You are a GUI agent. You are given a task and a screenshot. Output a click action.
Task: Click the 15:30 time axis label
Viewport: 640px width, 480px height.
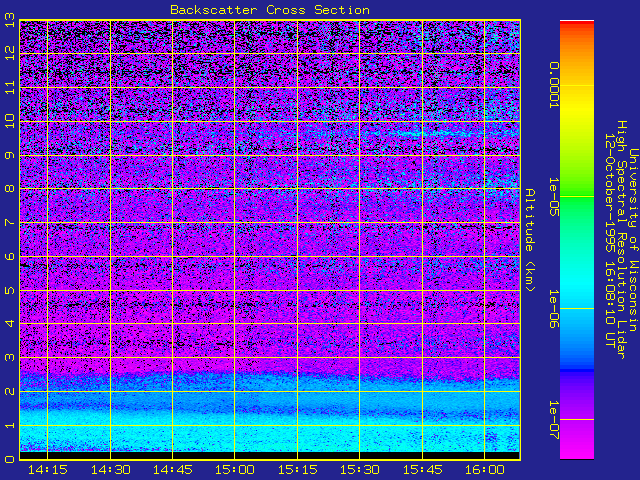click(360, 470)
